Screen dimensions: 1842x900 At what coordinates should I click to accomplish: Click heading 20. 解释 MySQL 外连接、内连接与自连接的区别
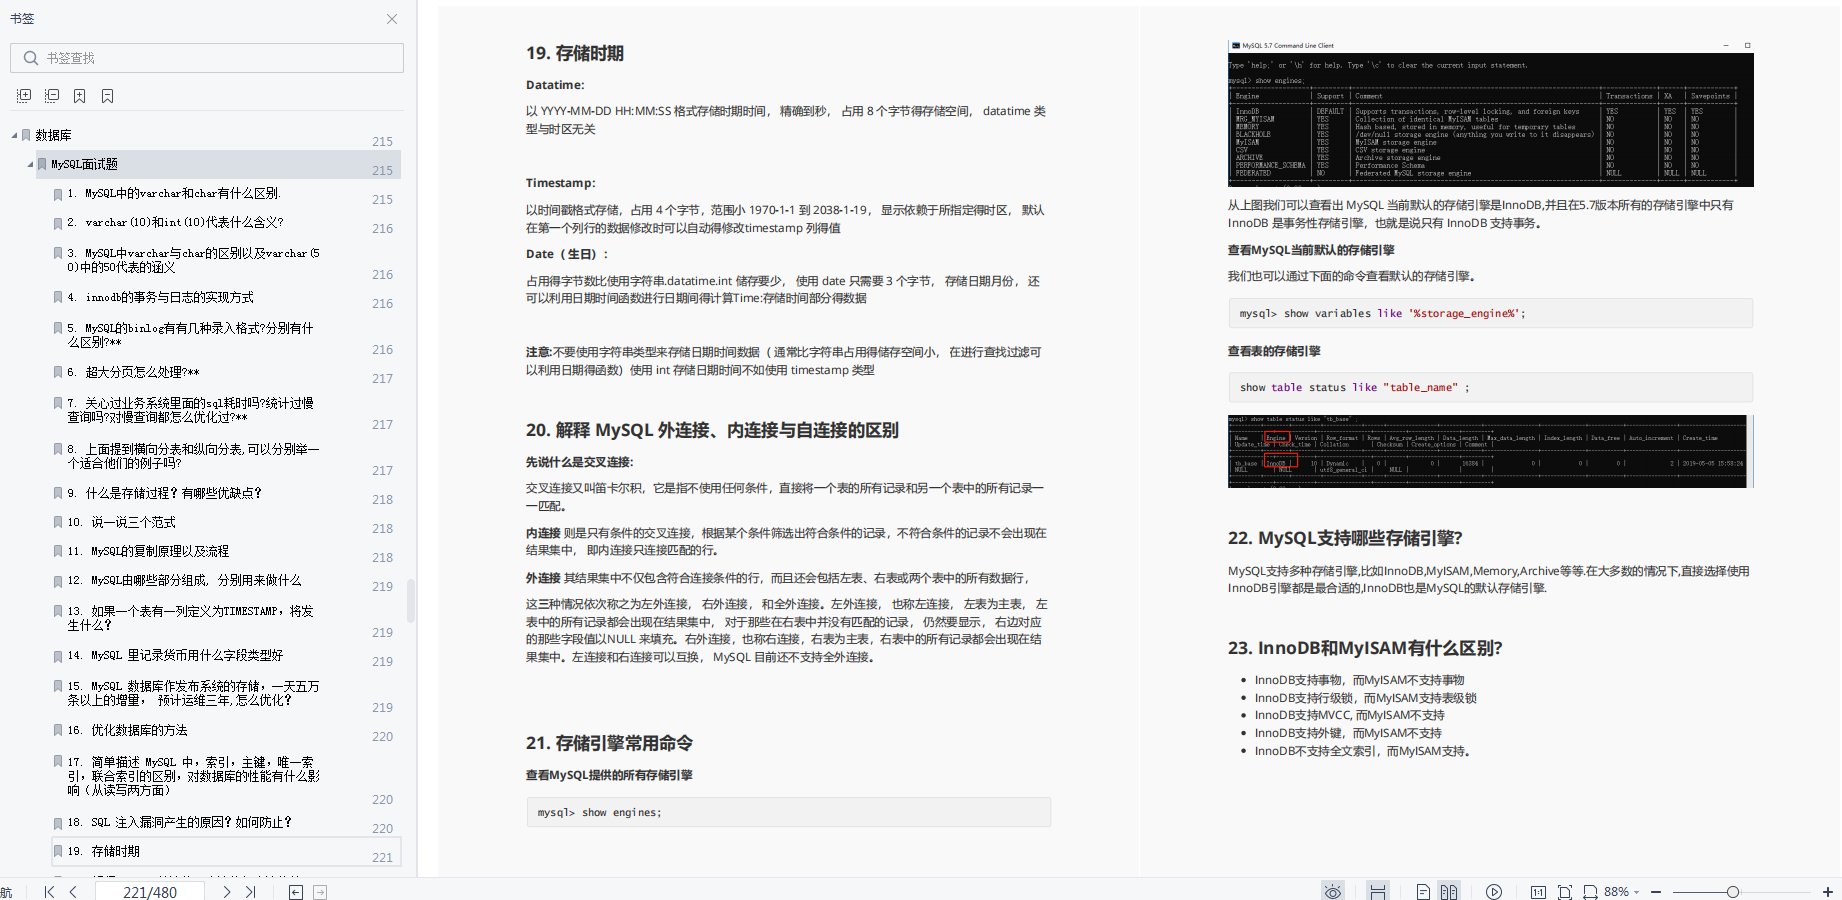tap(712, 430)
